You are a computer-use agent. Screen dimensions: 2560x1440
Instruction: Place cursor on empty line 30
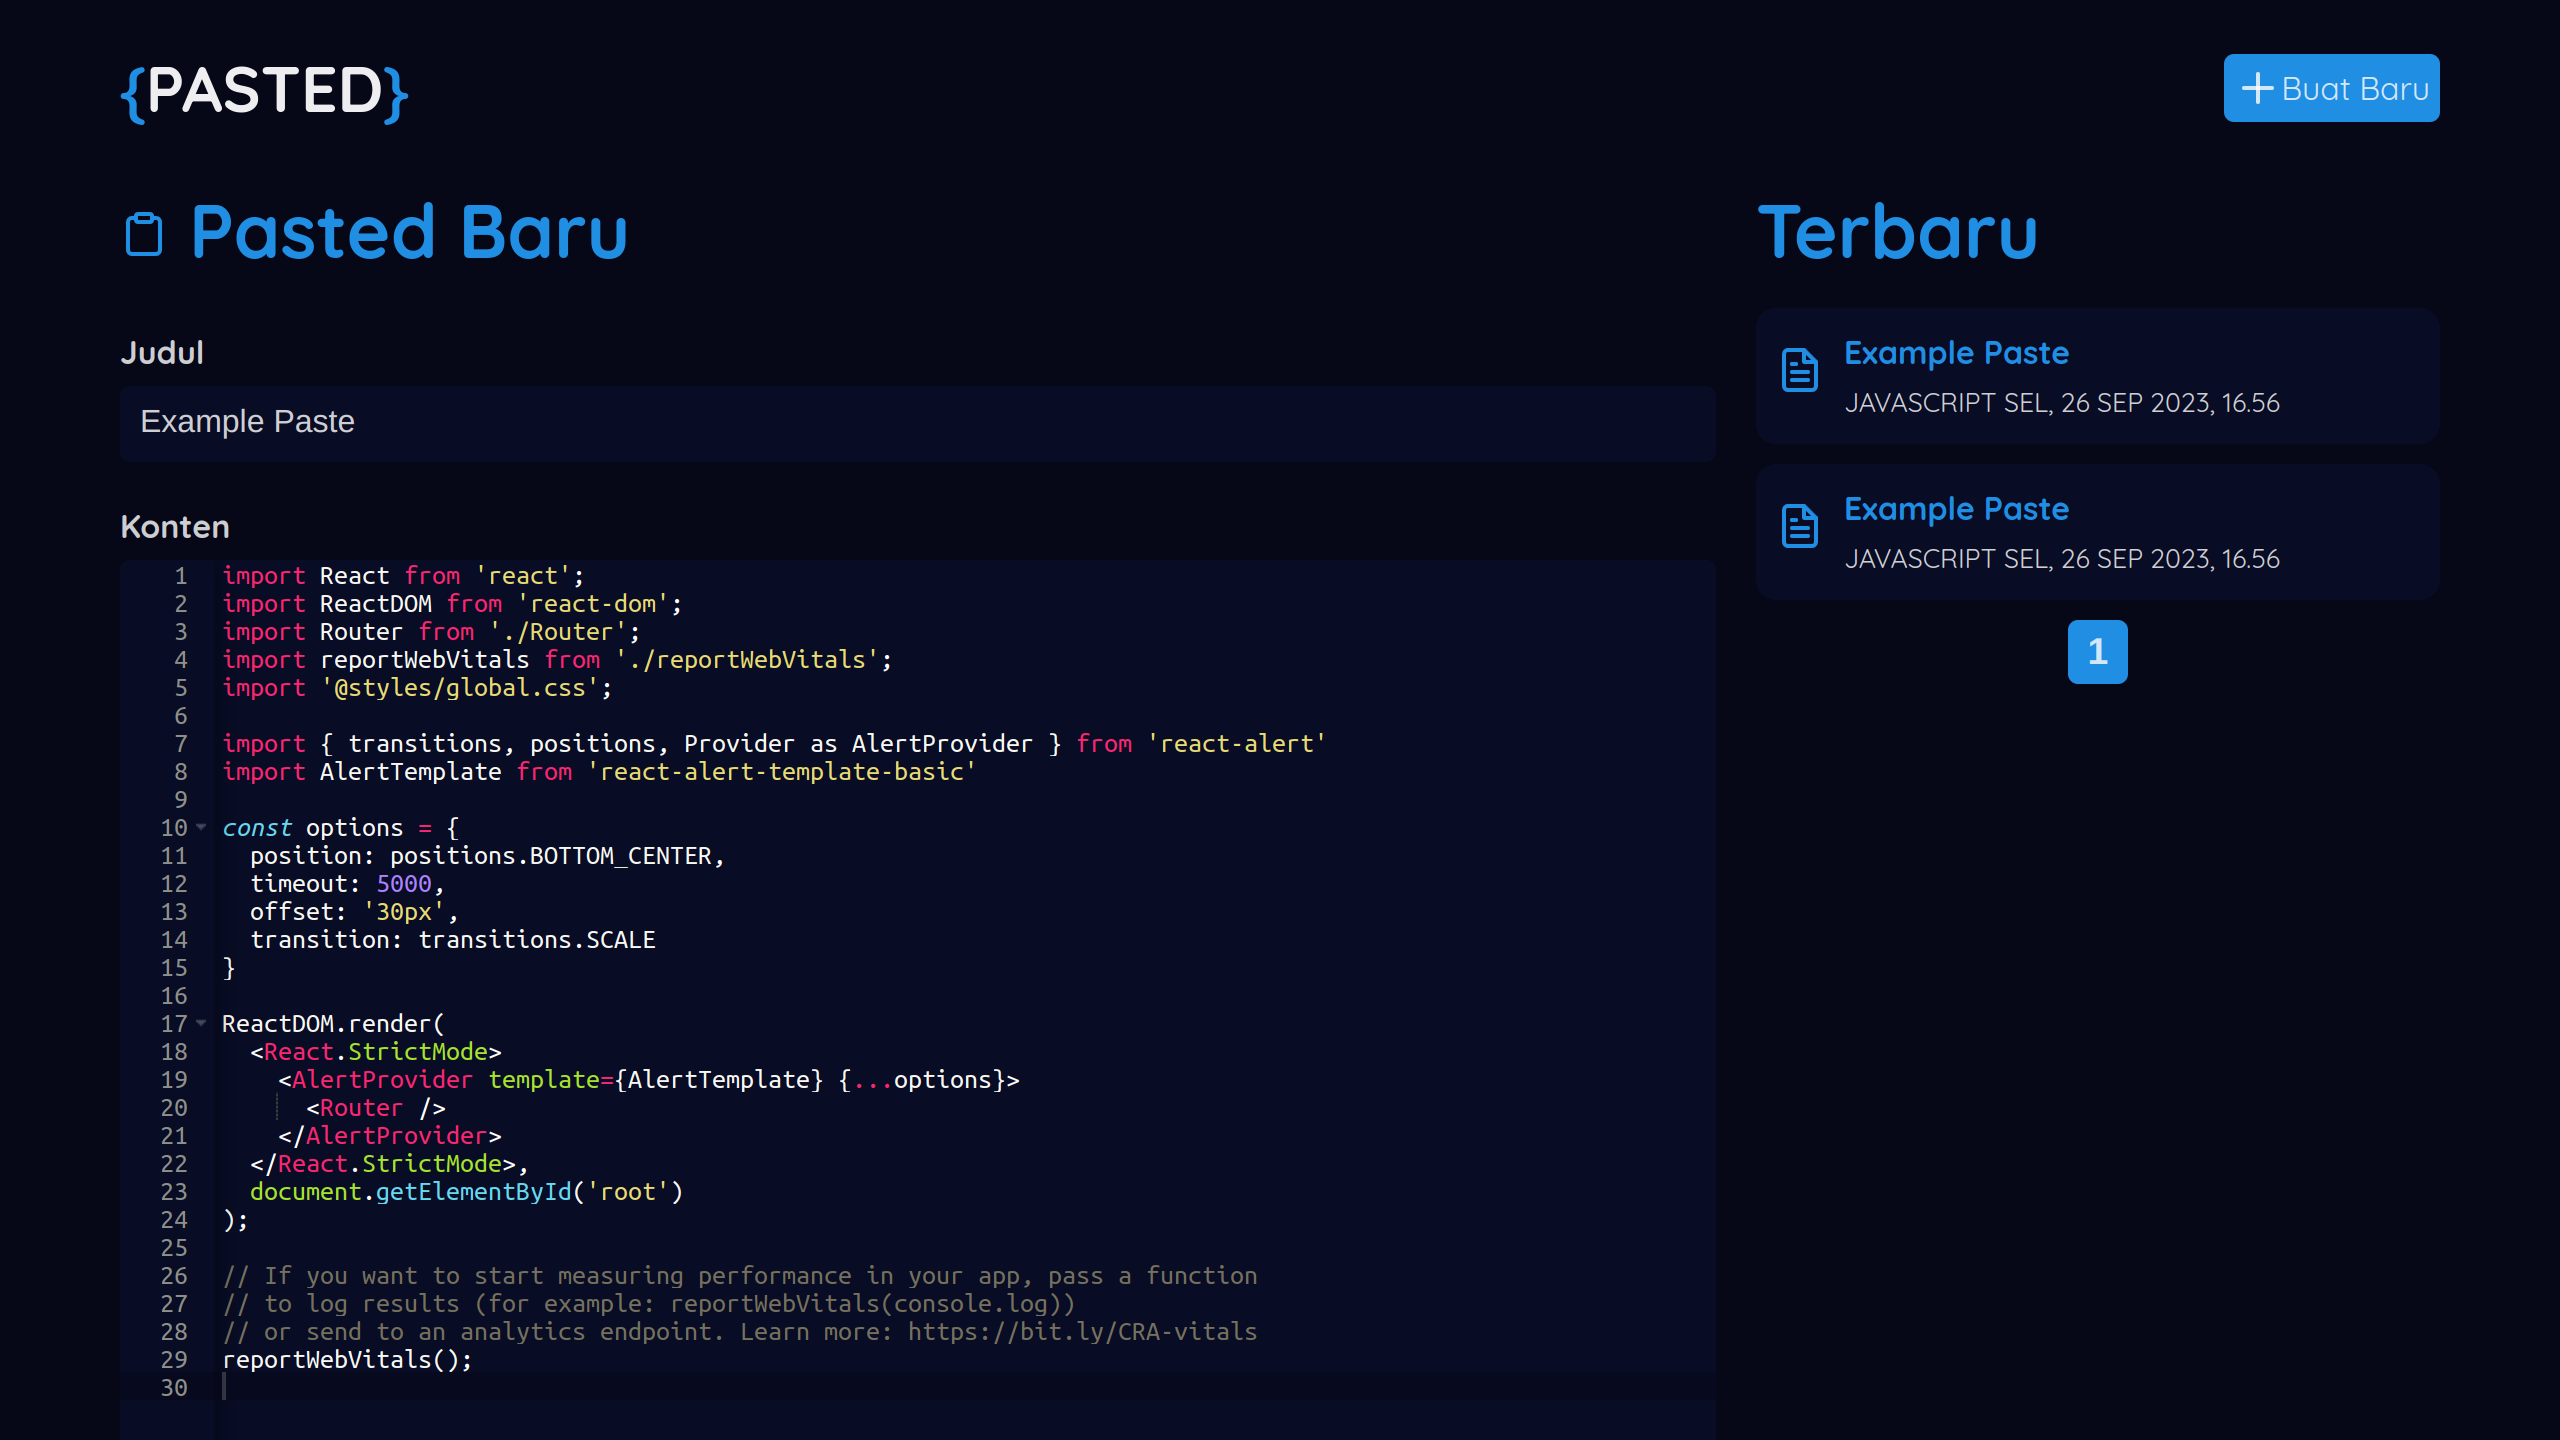[x=600, y=1388]
